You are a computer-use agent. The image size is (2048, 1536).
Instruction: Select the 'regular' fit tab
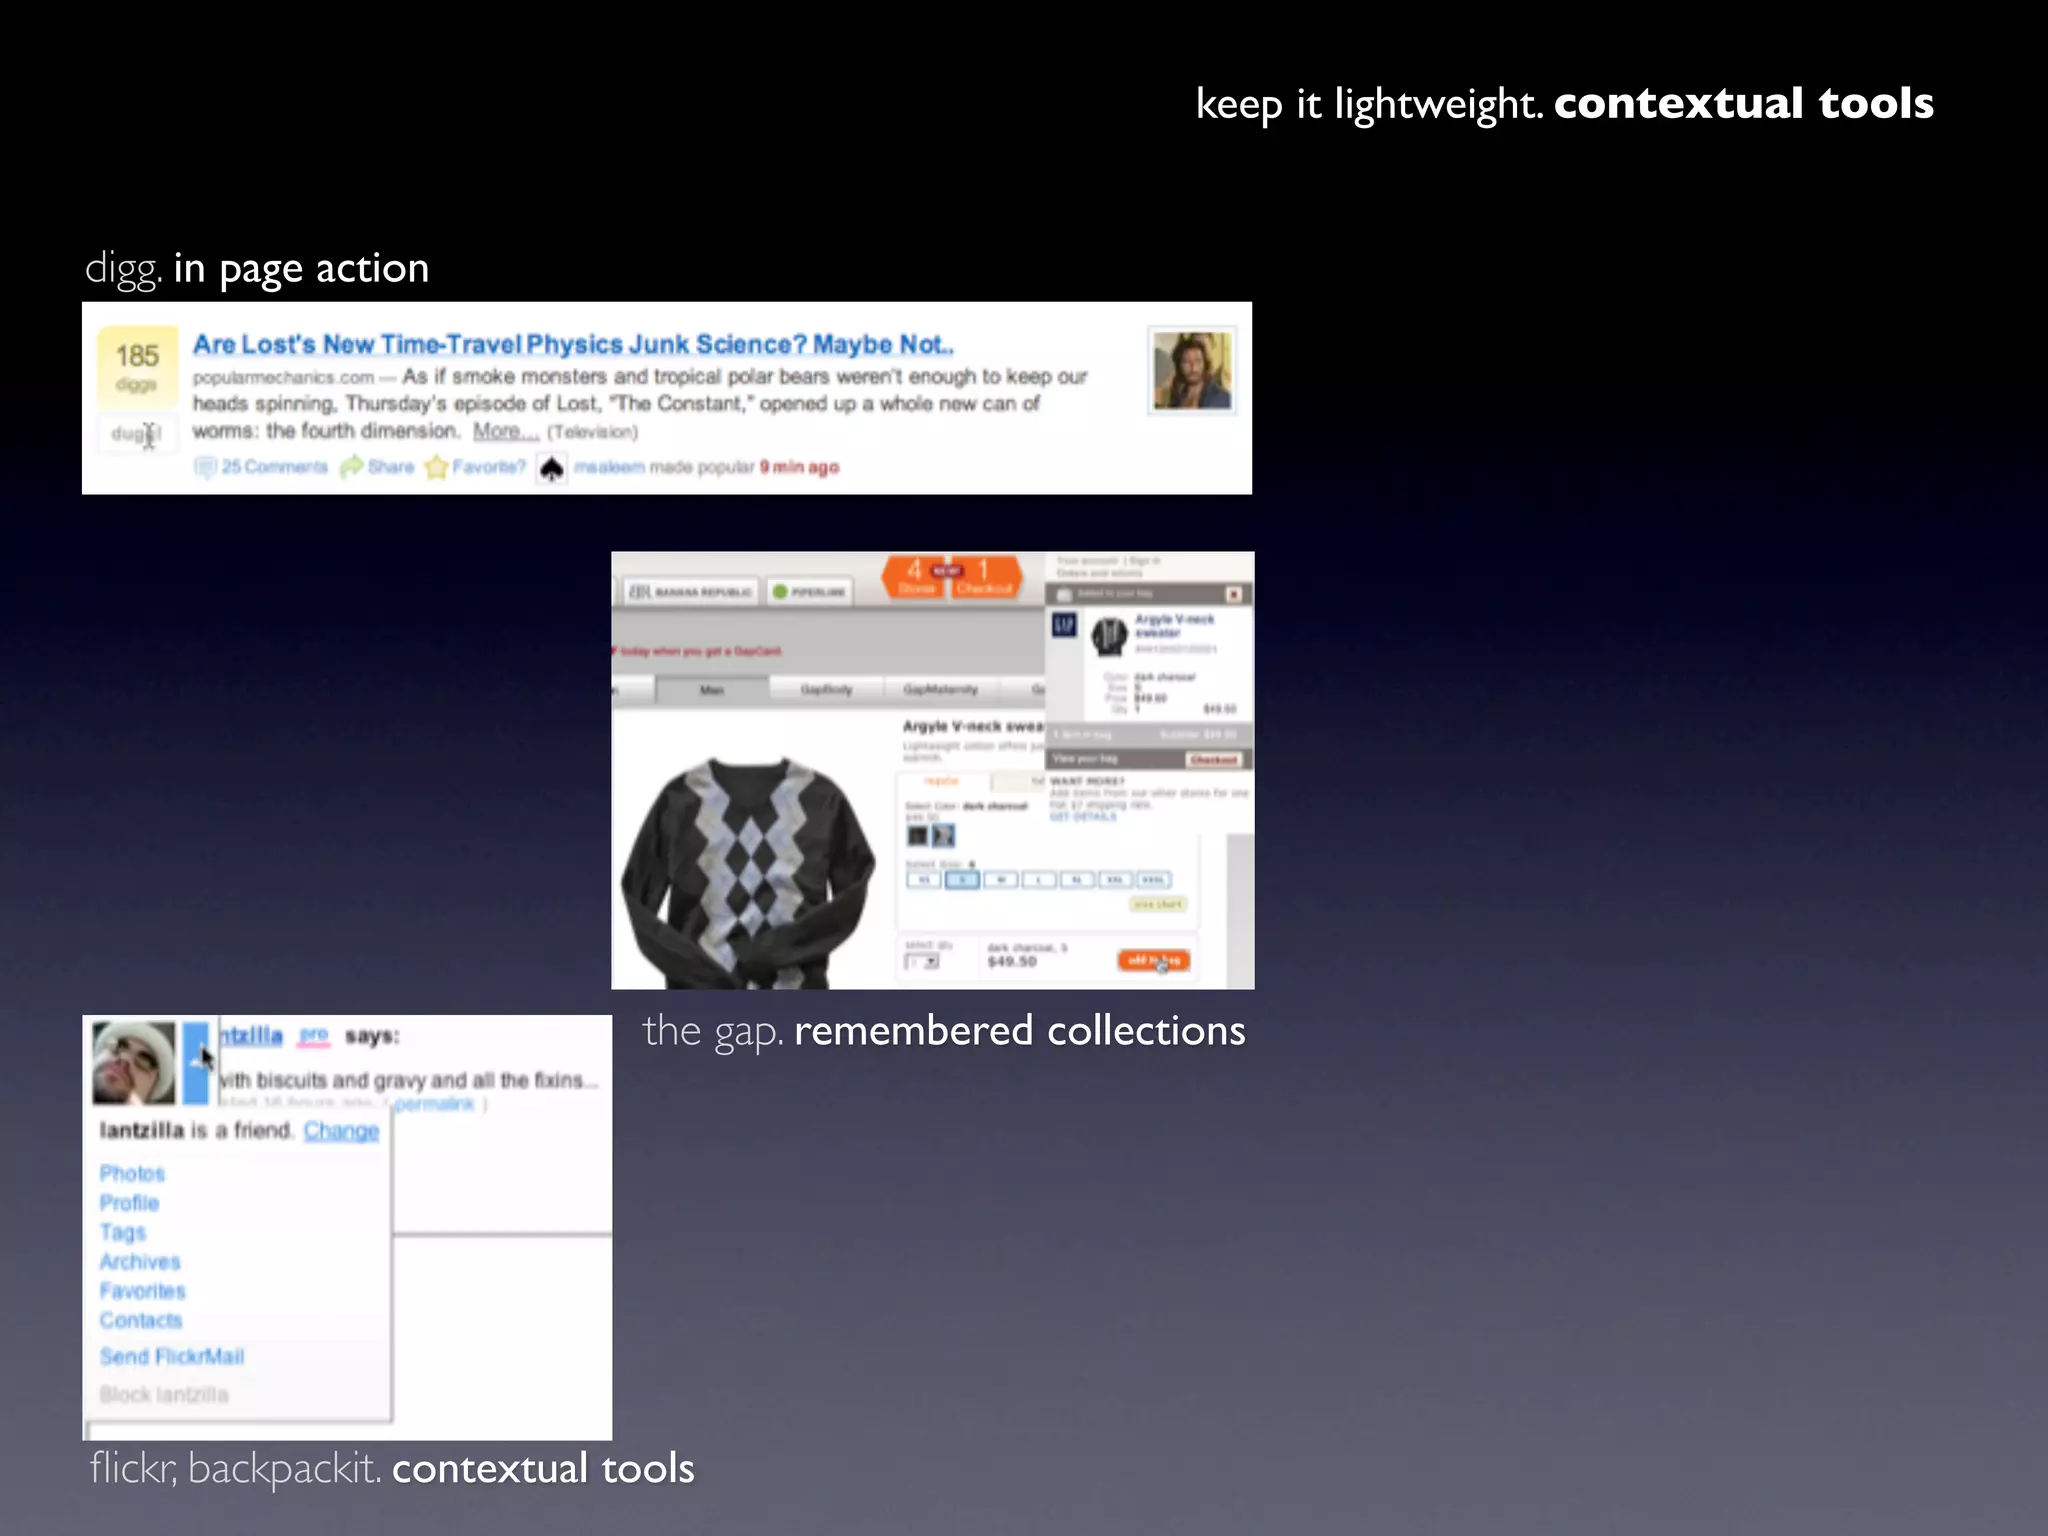pos(941,781)
